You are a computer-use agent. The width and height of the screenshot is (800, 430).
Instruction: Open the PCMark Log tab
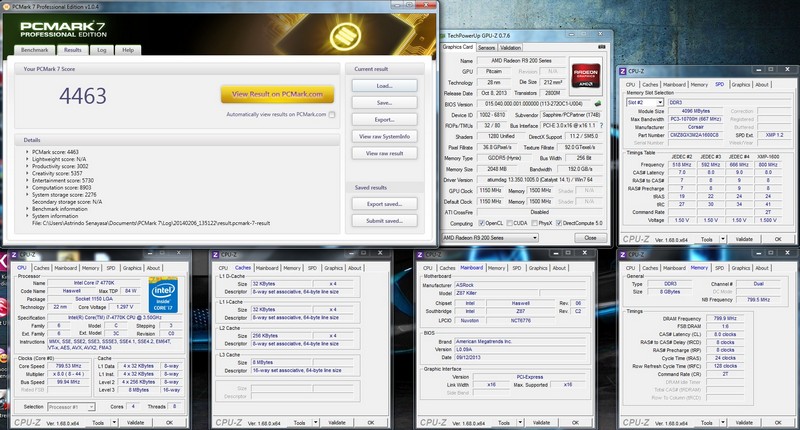(x=102, y=50)
